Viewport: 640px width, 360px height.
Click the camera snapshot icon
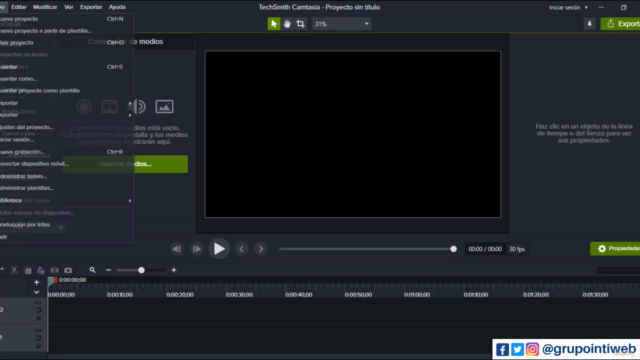tap(68, 270)
